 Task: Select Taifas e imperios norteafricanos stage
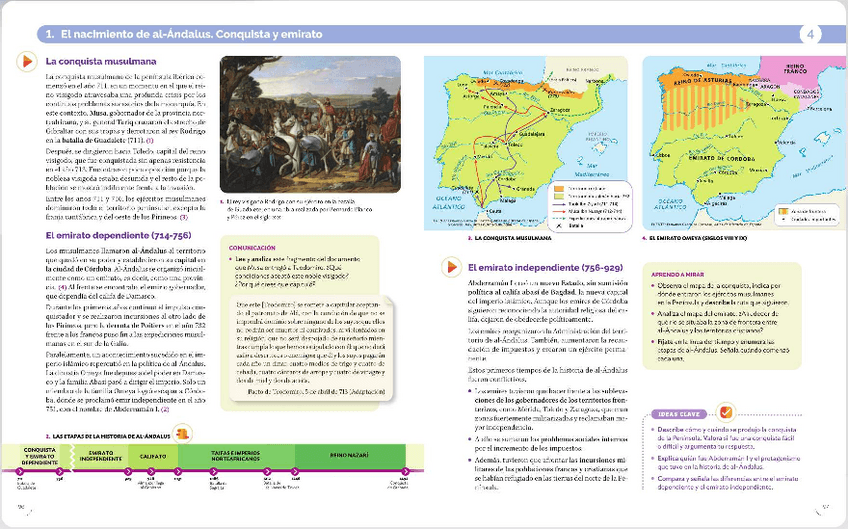click(x=229, y=455)
